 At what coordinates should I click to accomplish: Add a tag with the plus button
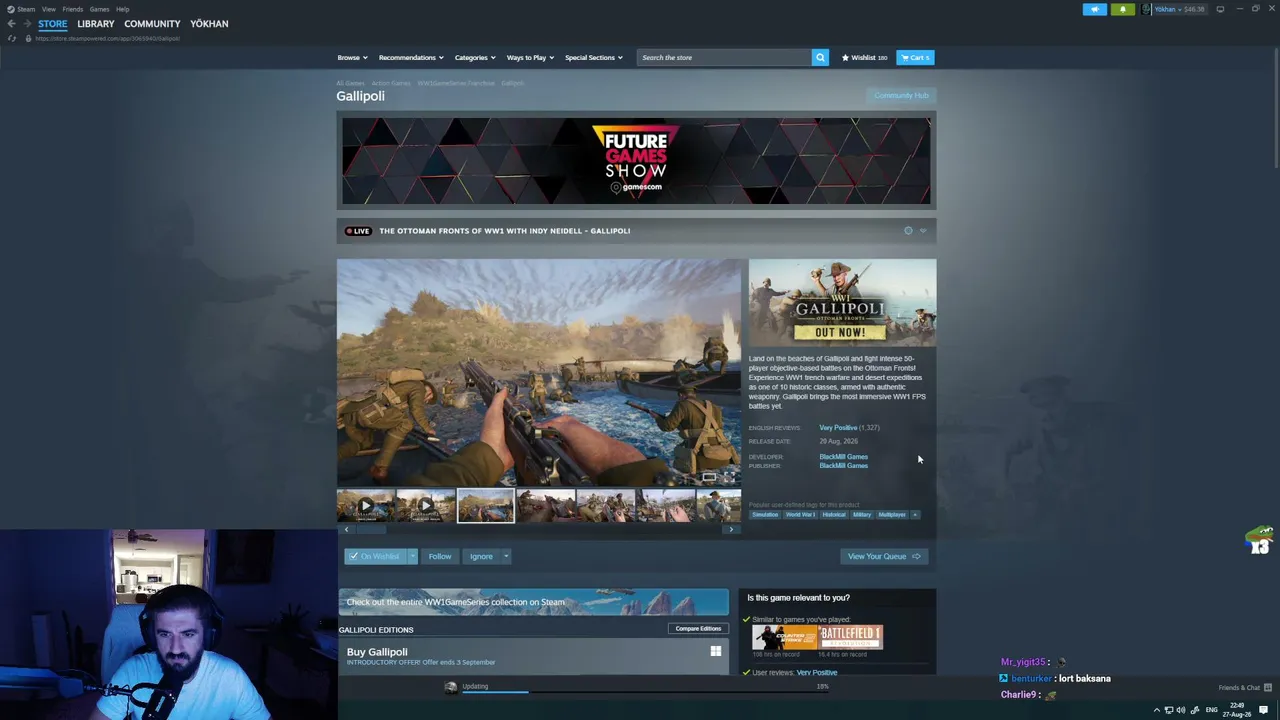tap(915, 515)
